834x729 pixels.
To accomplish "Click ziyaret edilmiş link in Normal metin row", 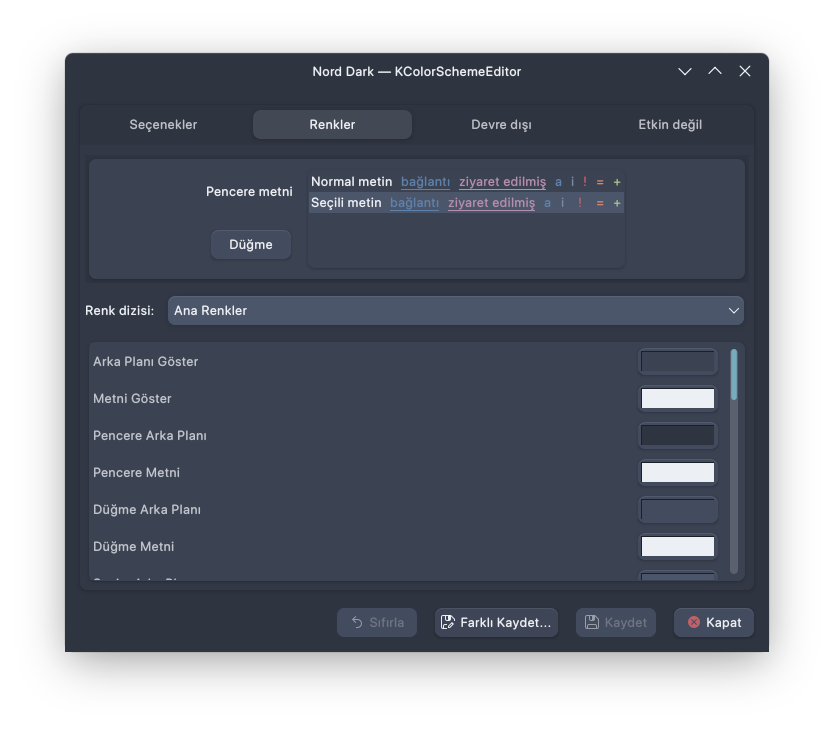I will [x=503, y=182].
